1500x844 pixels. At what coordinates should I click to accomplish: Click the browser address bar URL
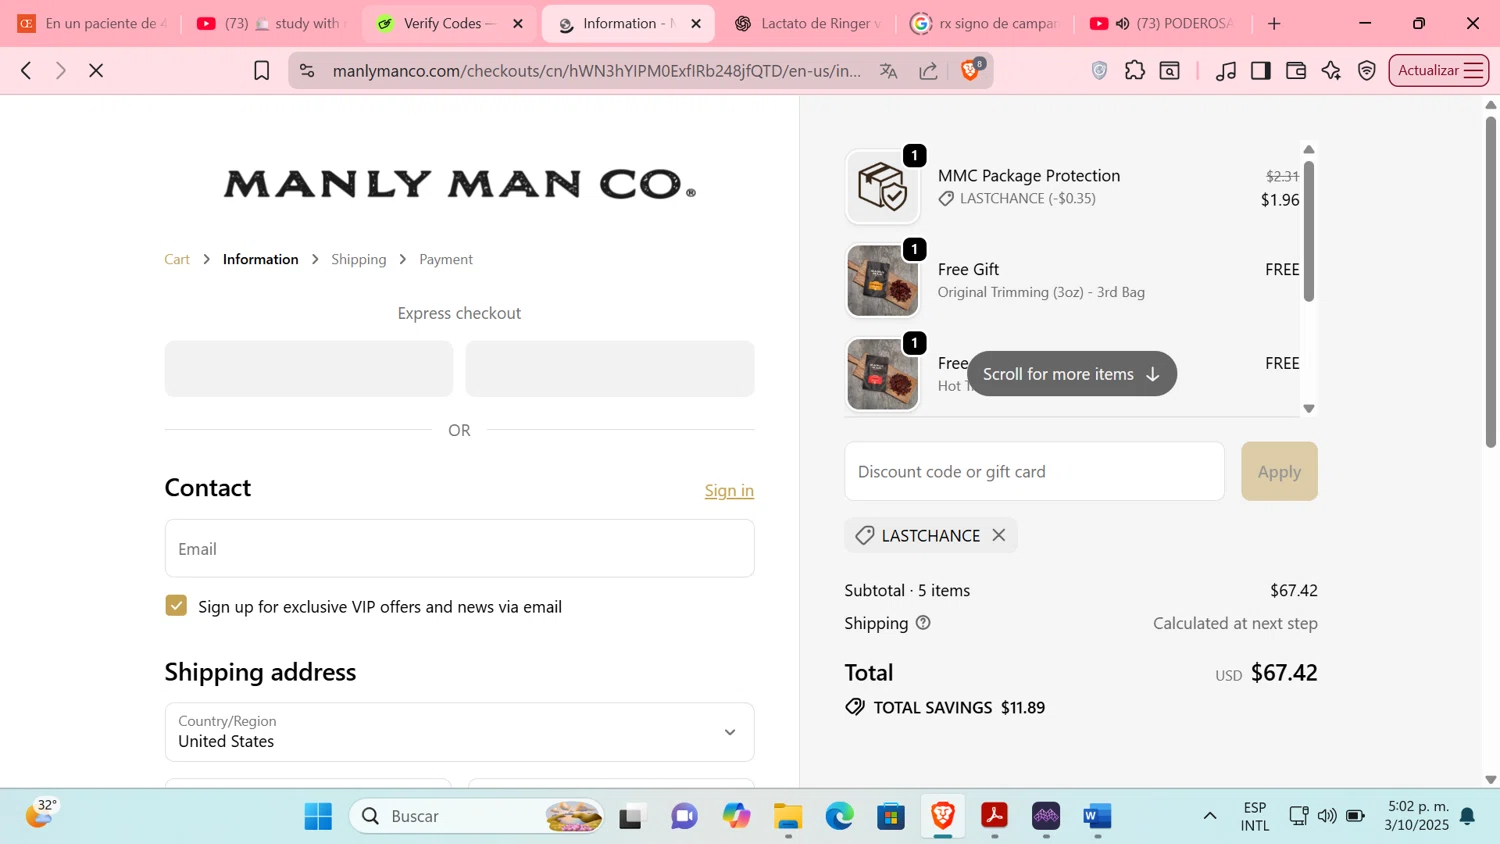click(596, 70)
